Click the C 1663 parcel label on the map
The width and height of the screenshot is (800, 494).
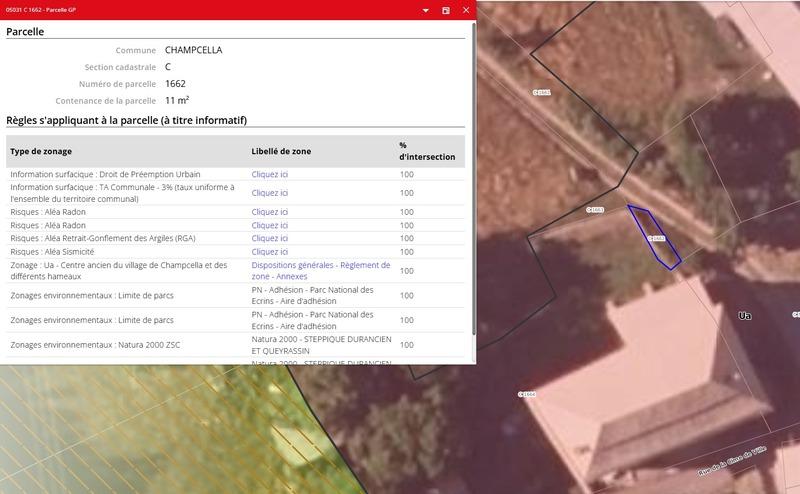point(596,210)
